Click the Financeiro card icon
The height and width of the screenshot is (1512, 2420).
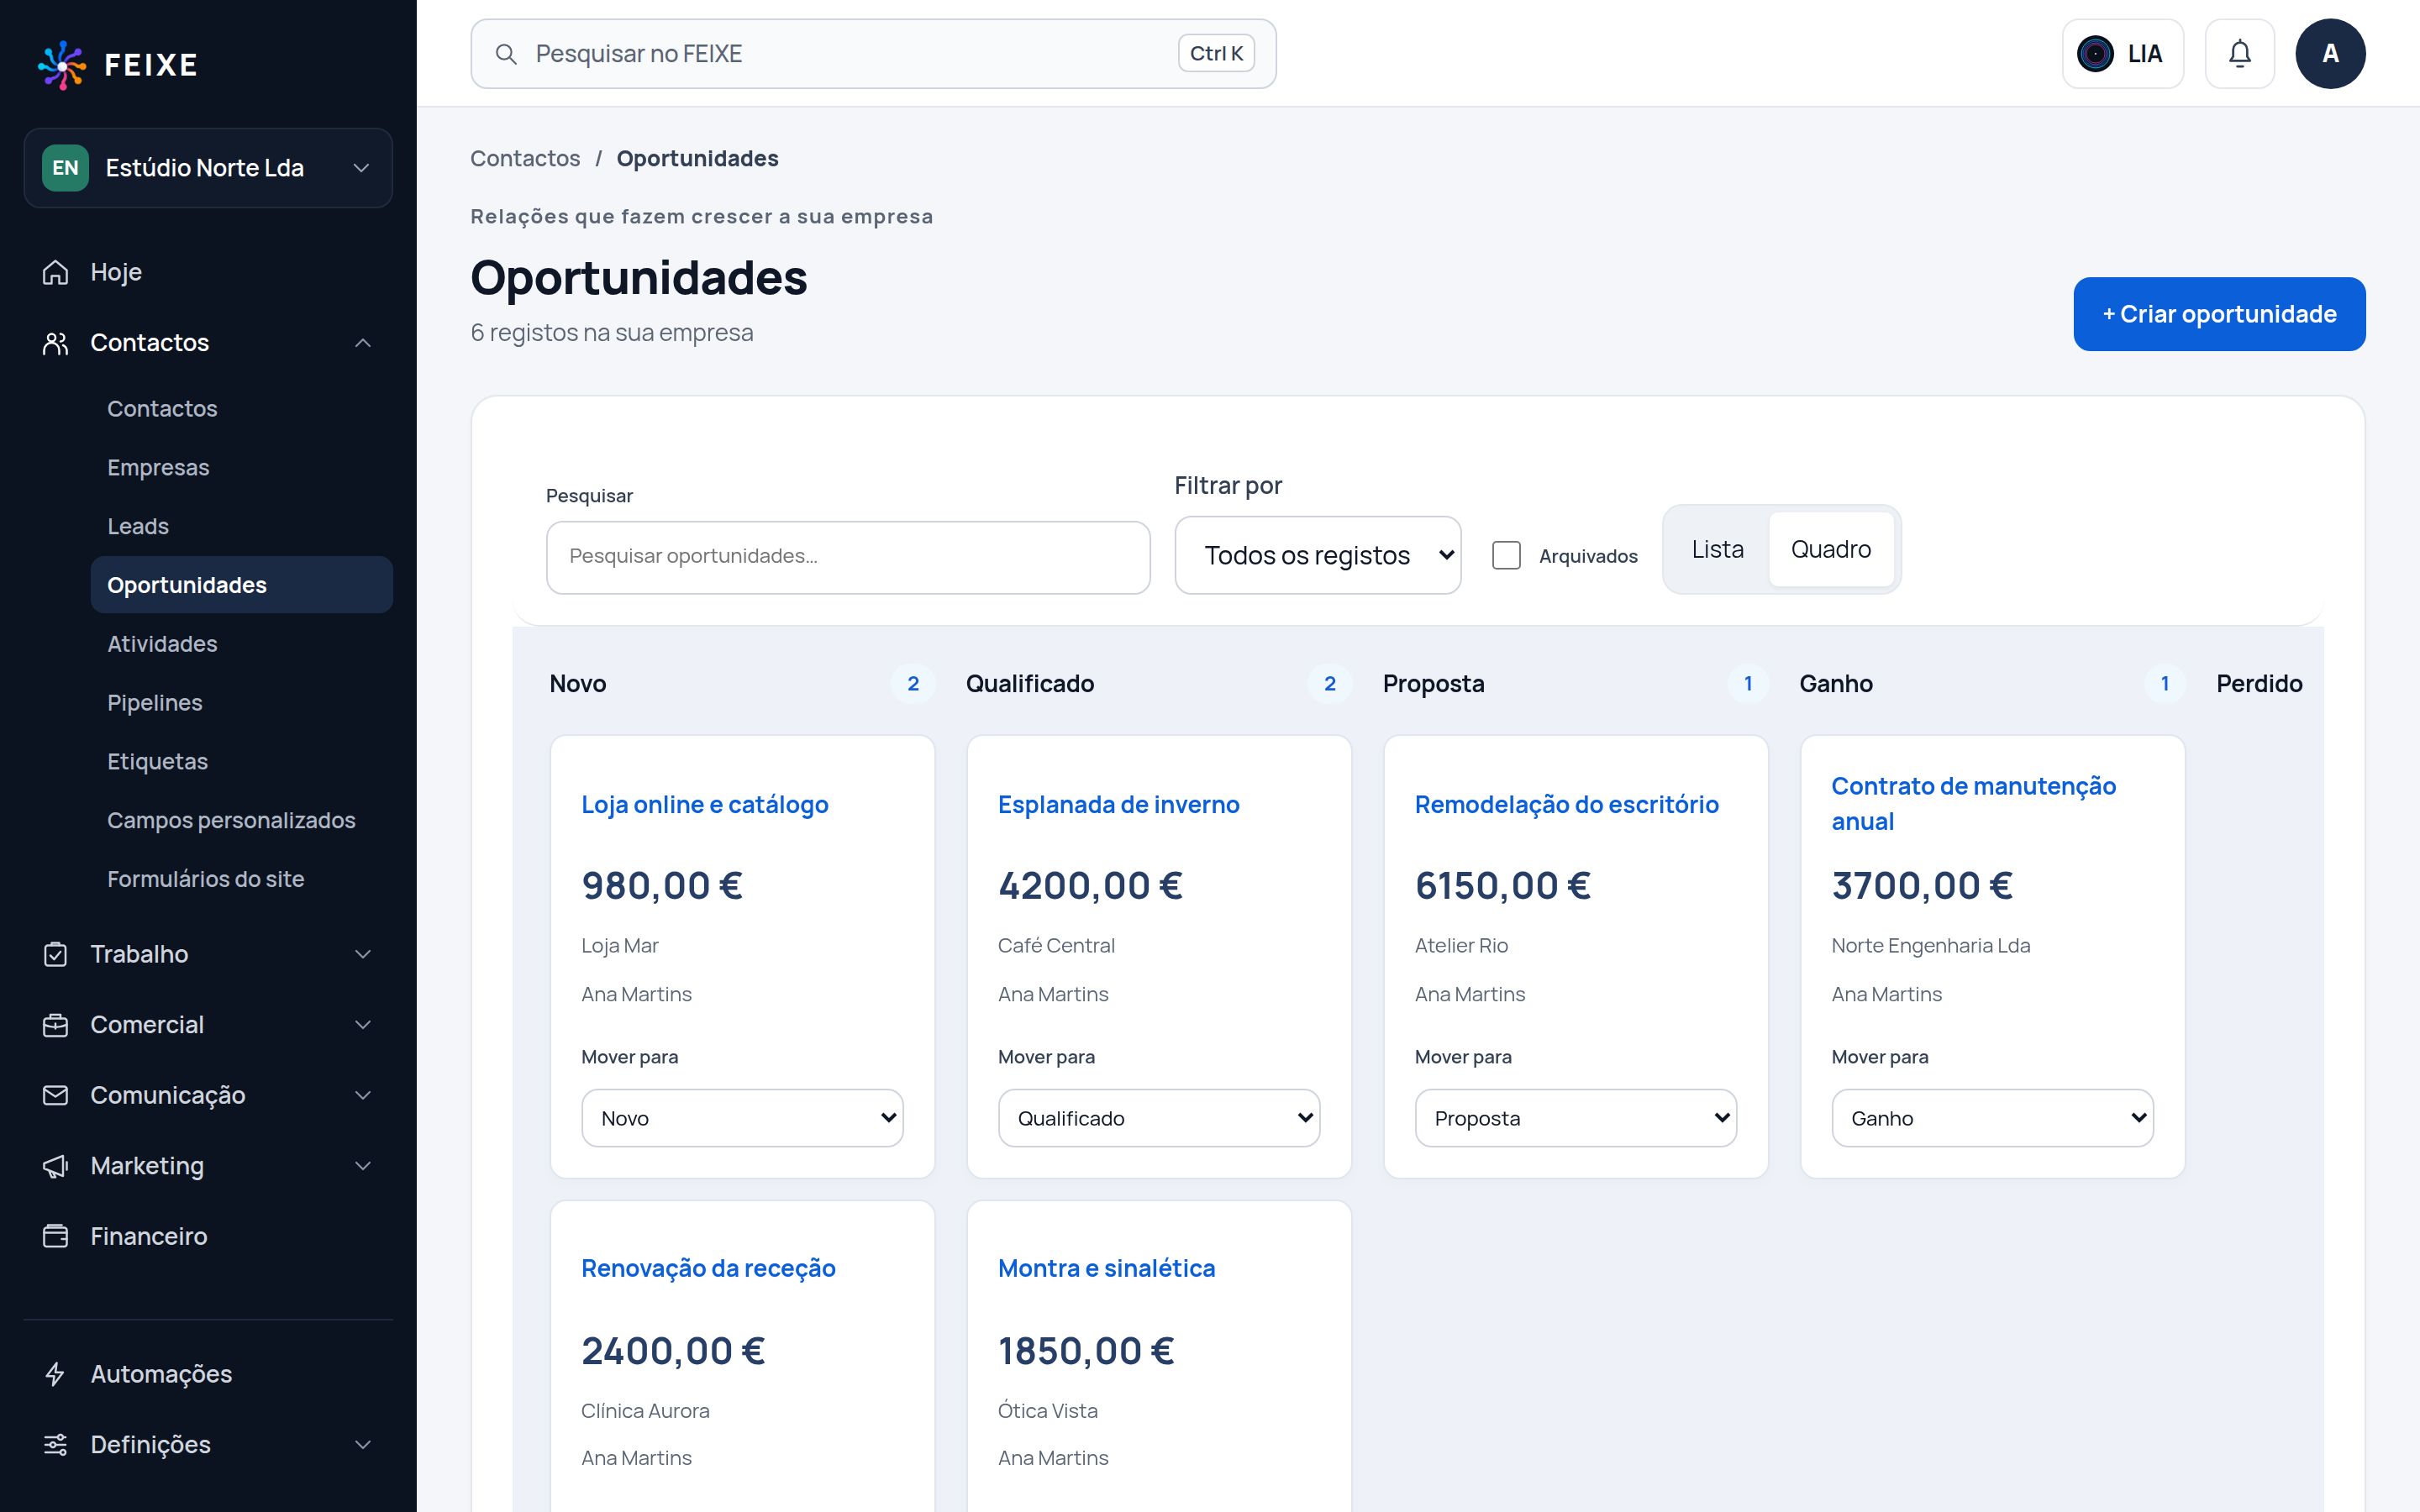tap(56, 1236)
